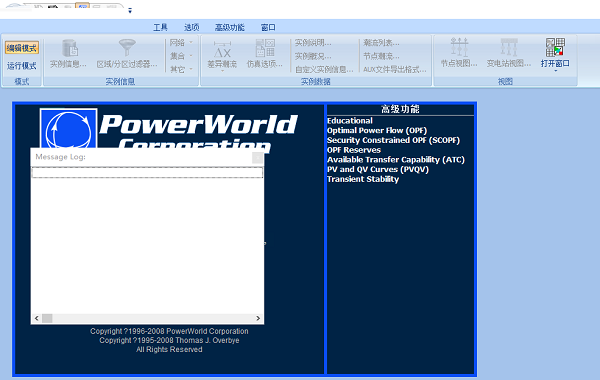Switch to Edit Mode (编辑模式)

[x=22, y=48]
